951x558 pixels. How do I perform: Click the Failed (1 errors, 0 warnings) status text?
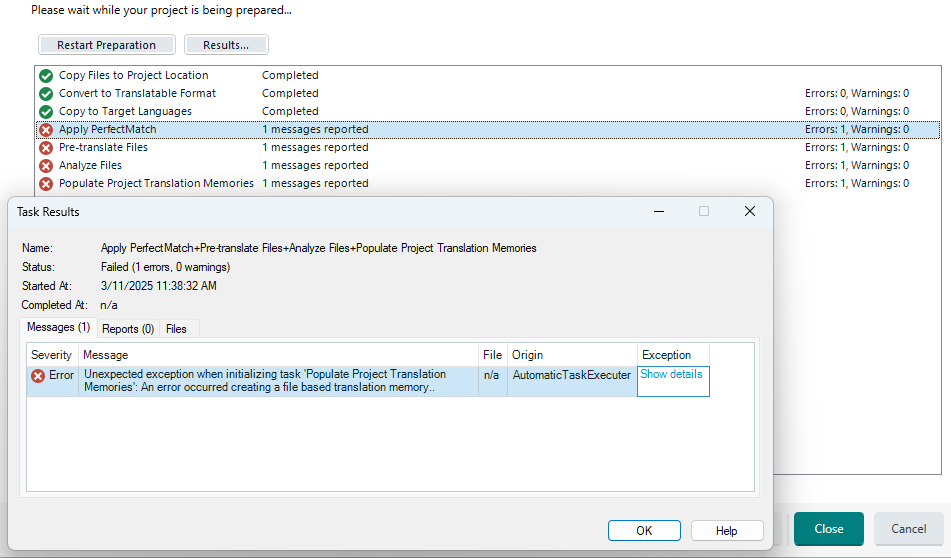pos(166,267)
